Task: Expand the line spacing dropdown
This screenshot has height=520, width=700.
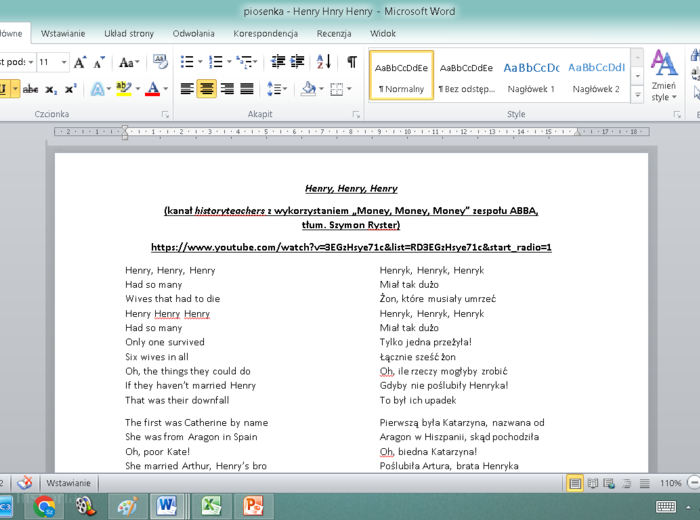Action: (x=285, y=89)
